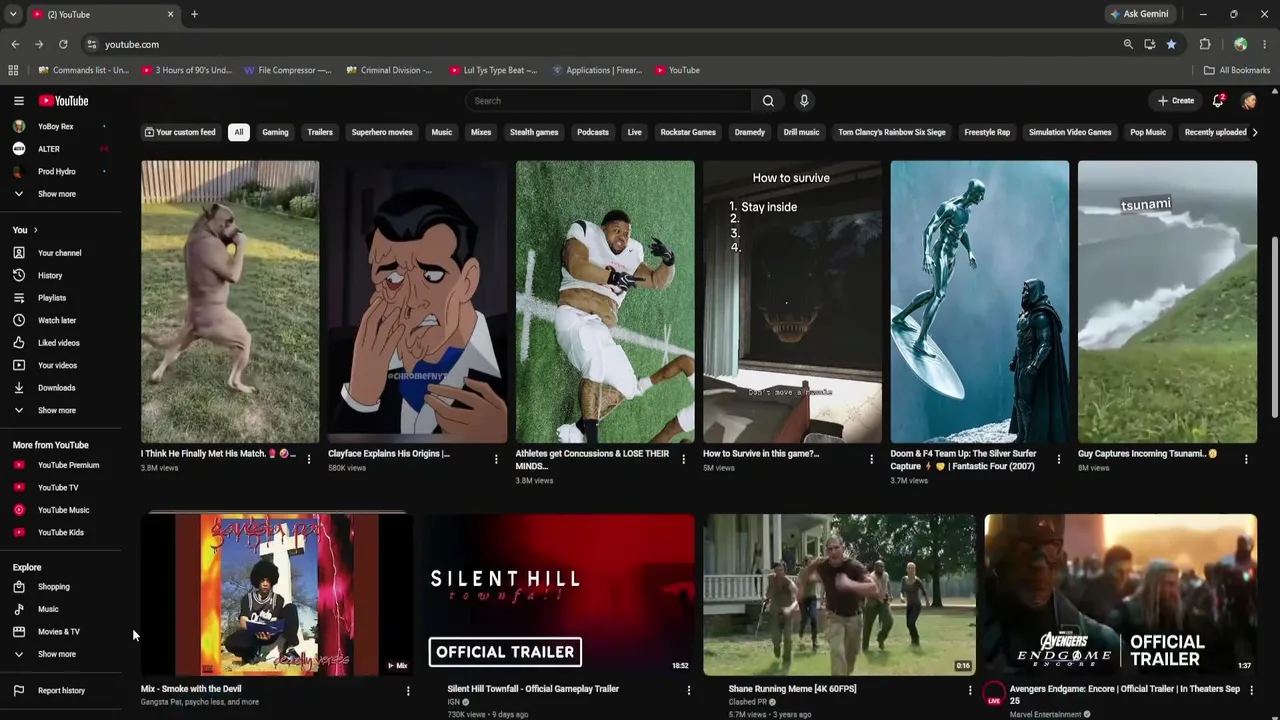Viewport: 1280px width, 720px height.
Task: Open Your custom feed
Action: click(180, 132)
